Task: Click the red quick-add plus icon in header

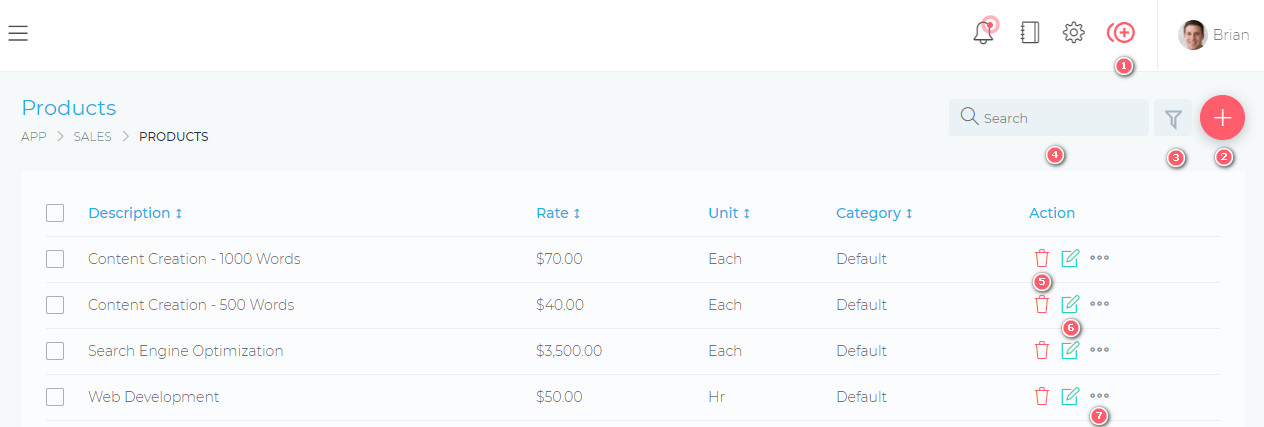Action: click(x=1121, y=33)
